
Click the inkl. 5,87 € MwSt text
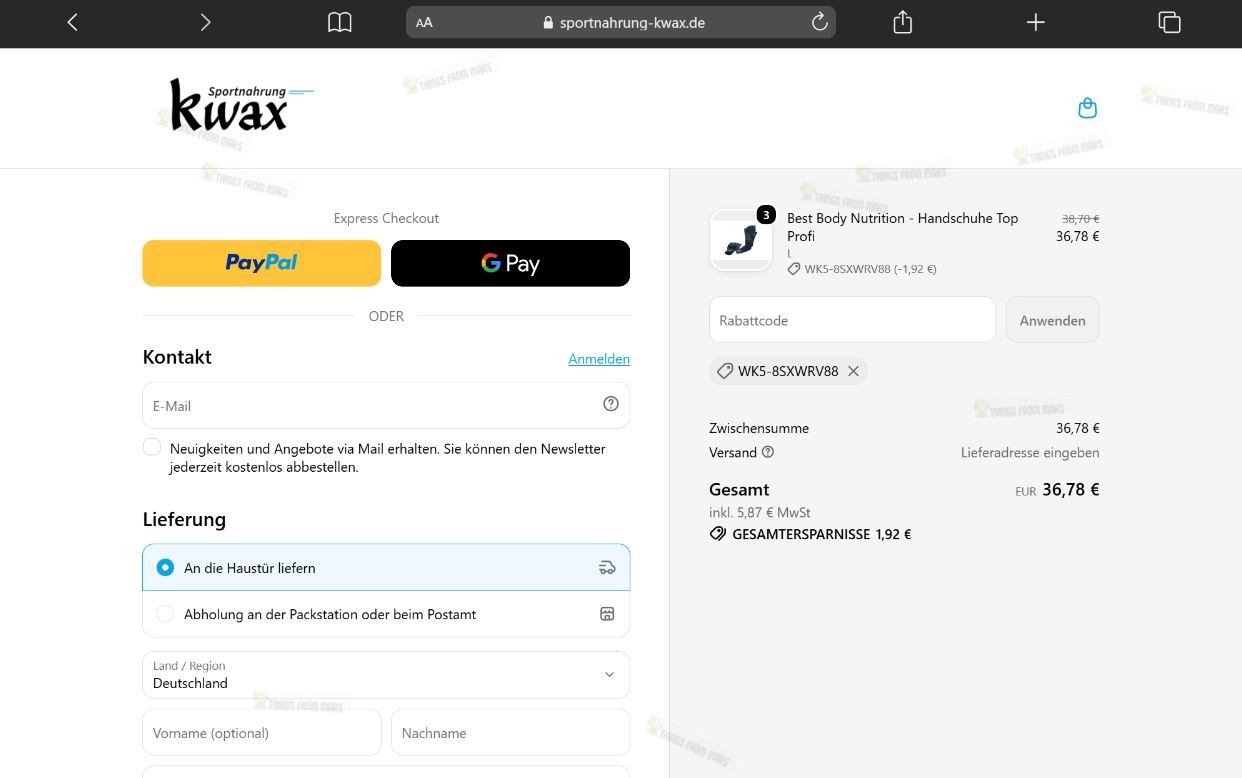tap(760, 512)
